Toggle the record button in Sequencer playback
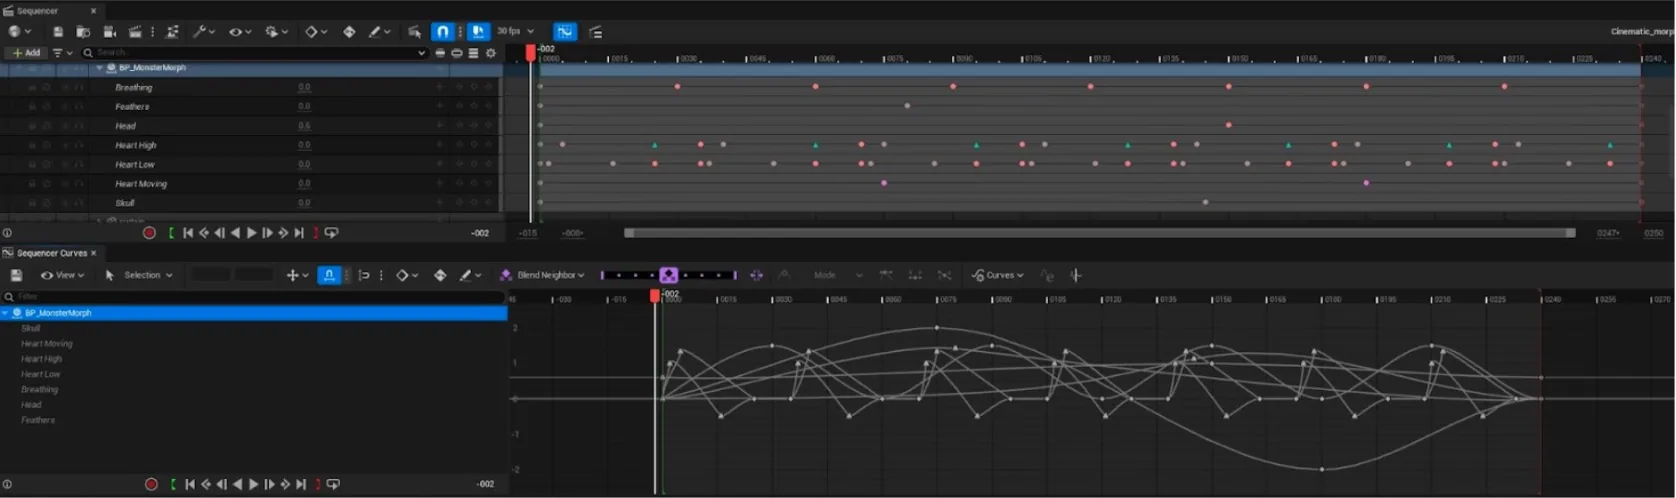Screen dimensions: 1676x498 coord(149,233)
